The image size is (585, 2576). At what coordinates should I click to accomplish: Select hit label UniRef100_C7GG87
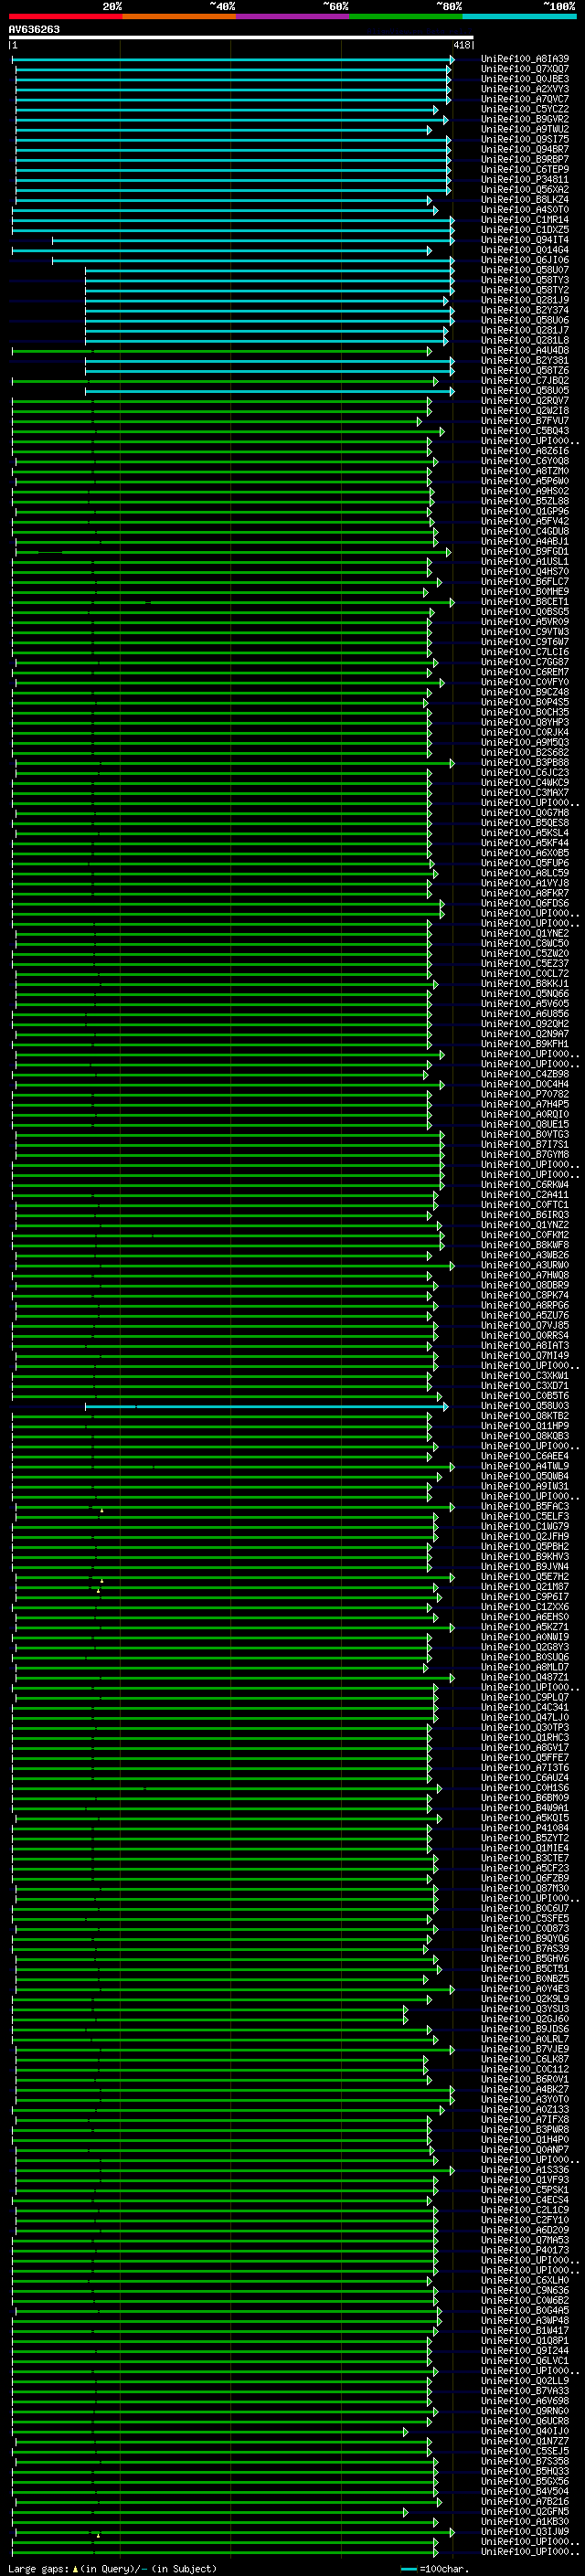pos(525,662)
